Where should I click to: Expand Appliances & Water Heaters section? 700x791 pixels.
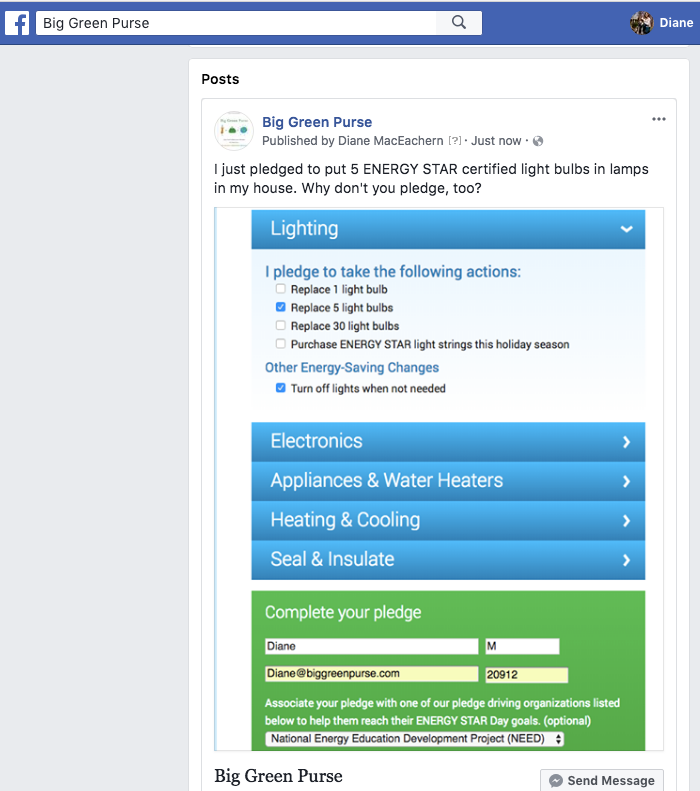[x=448, y=481]
